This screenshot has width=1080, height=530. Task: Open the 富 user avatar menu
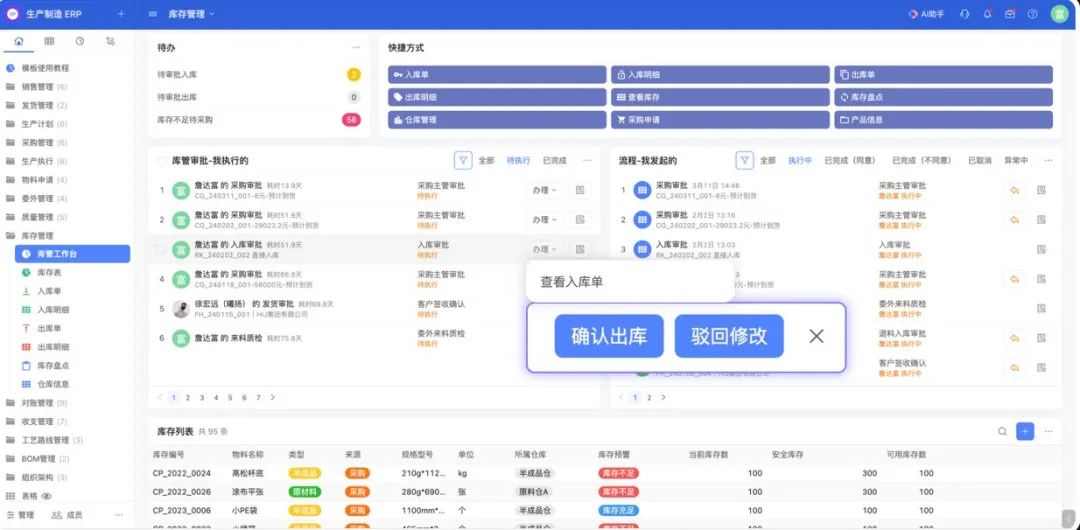click(1059, 14)
